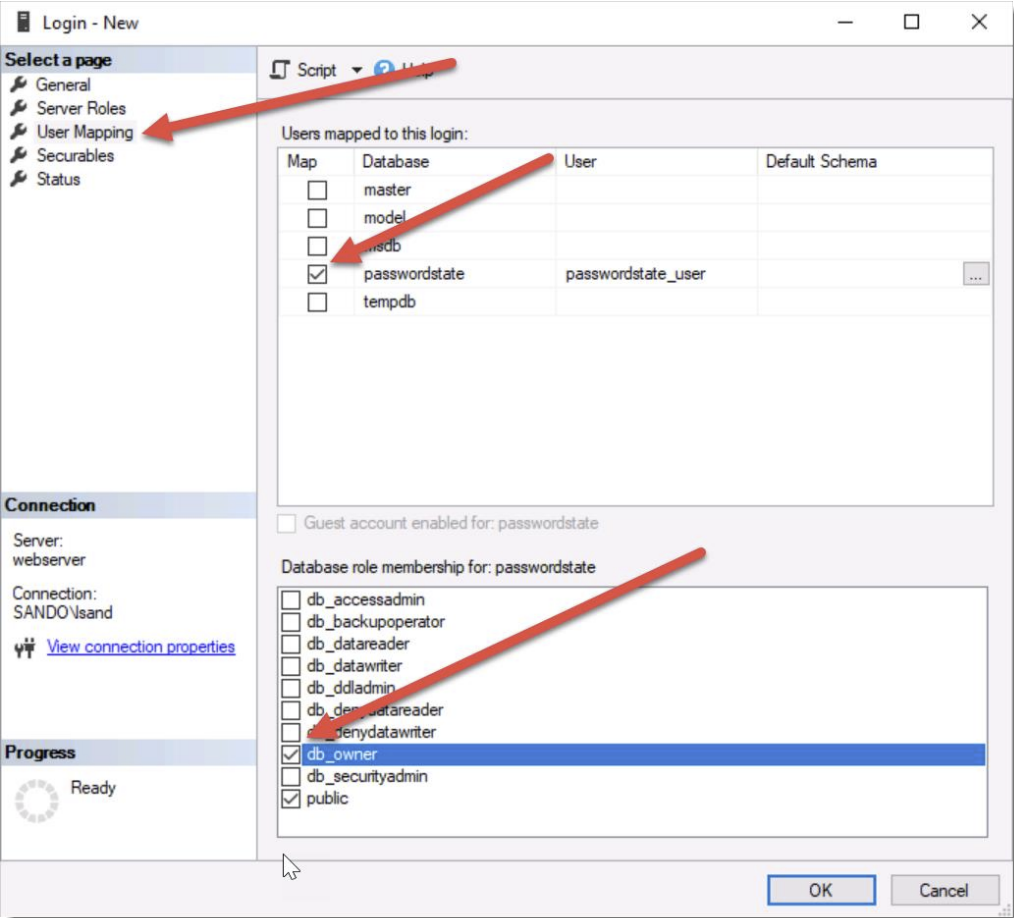Enable the db_datawriter role
Viewport: 1014px width, 918px height.
[291, 666]
